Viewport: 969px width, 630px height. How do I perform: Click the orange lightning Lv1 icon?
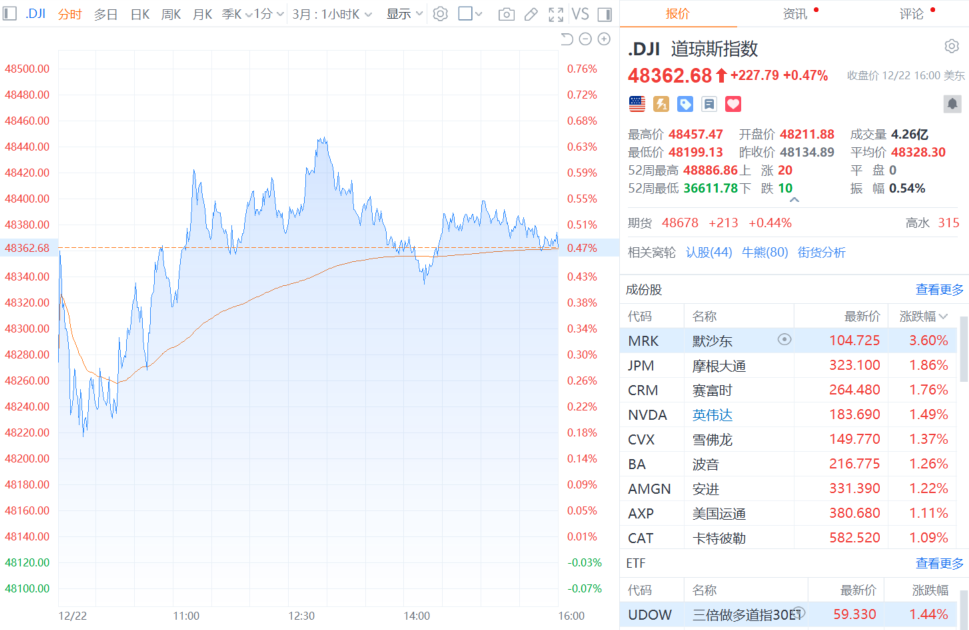point(661,104)
